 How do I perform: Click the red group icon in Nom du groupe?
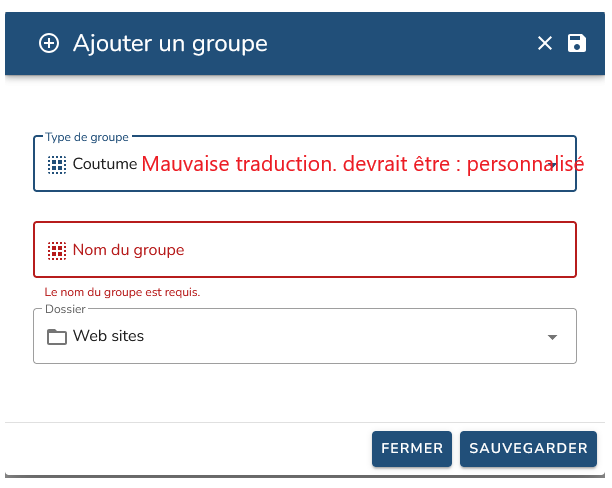pos(57,249)
